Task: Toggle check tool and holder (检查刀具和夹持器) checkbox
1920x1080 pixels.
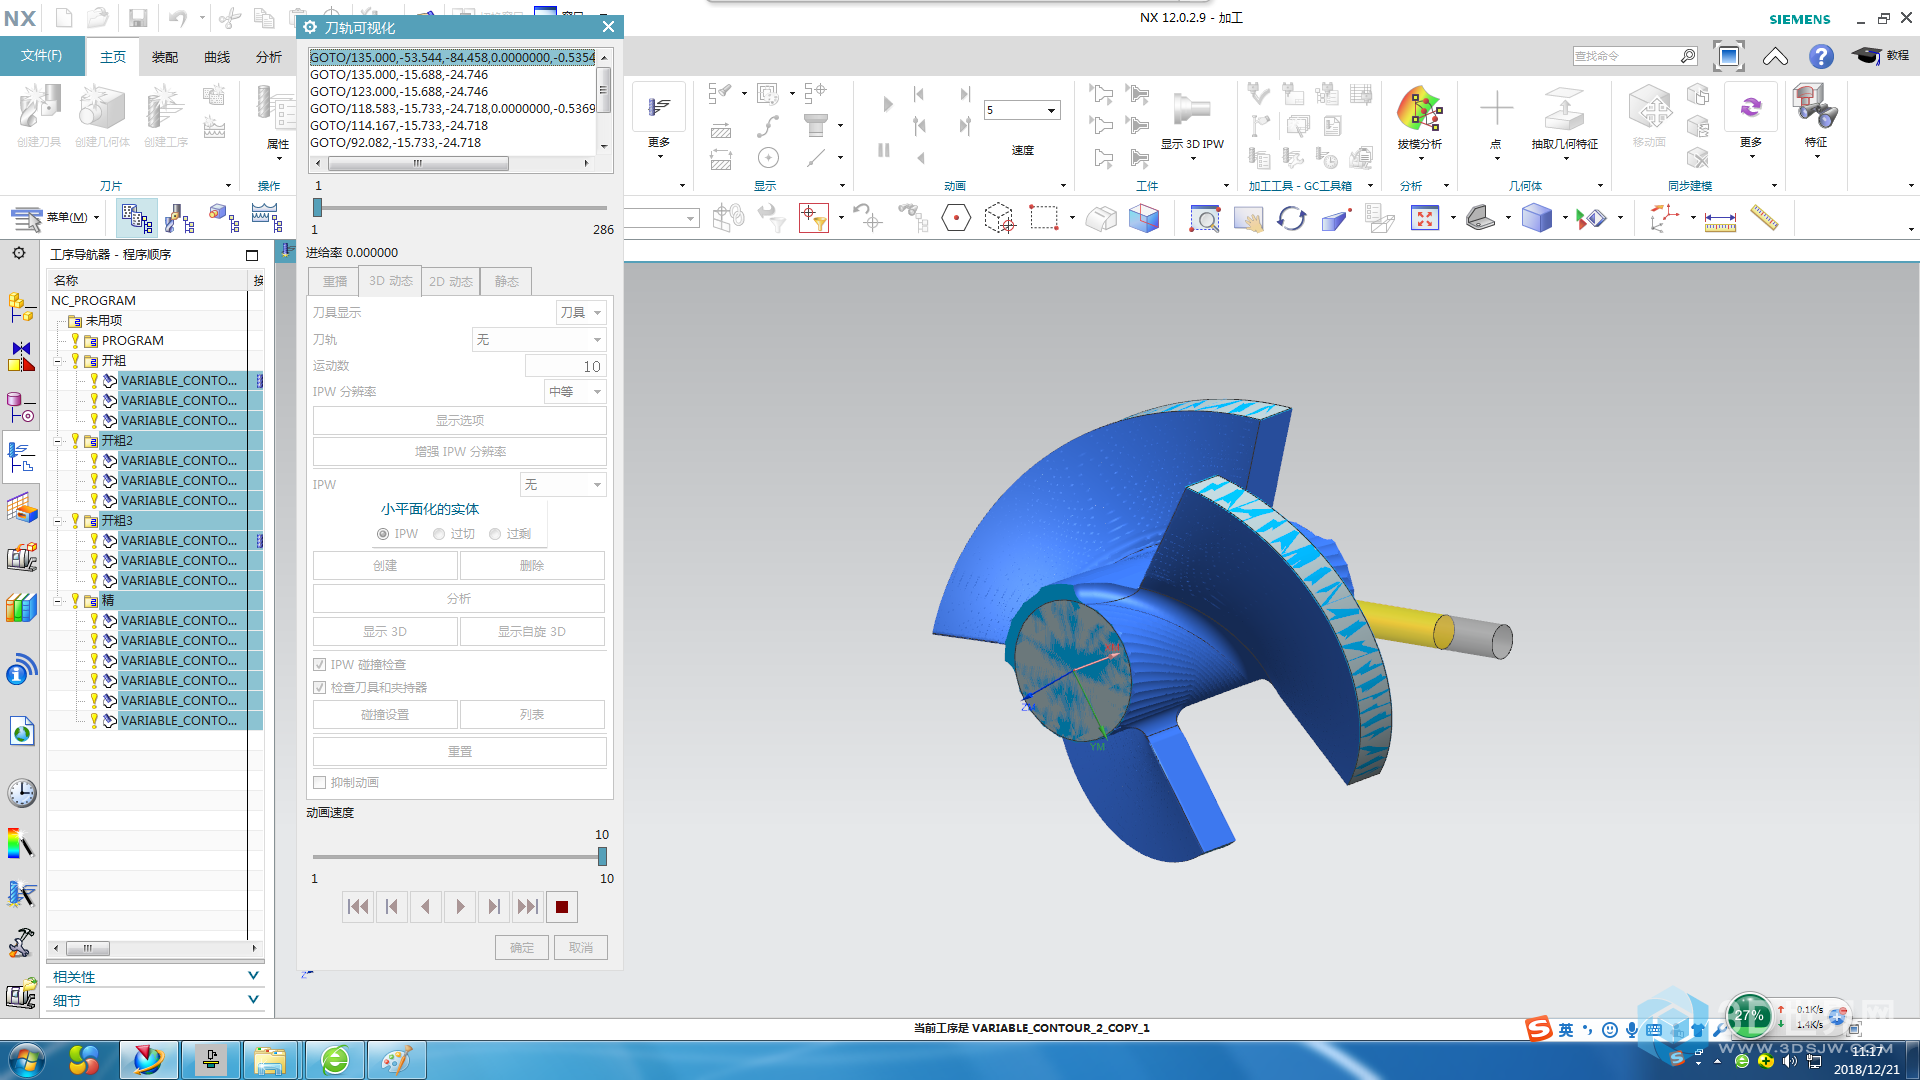Action: pyautogui.click(x=320, y=687)
